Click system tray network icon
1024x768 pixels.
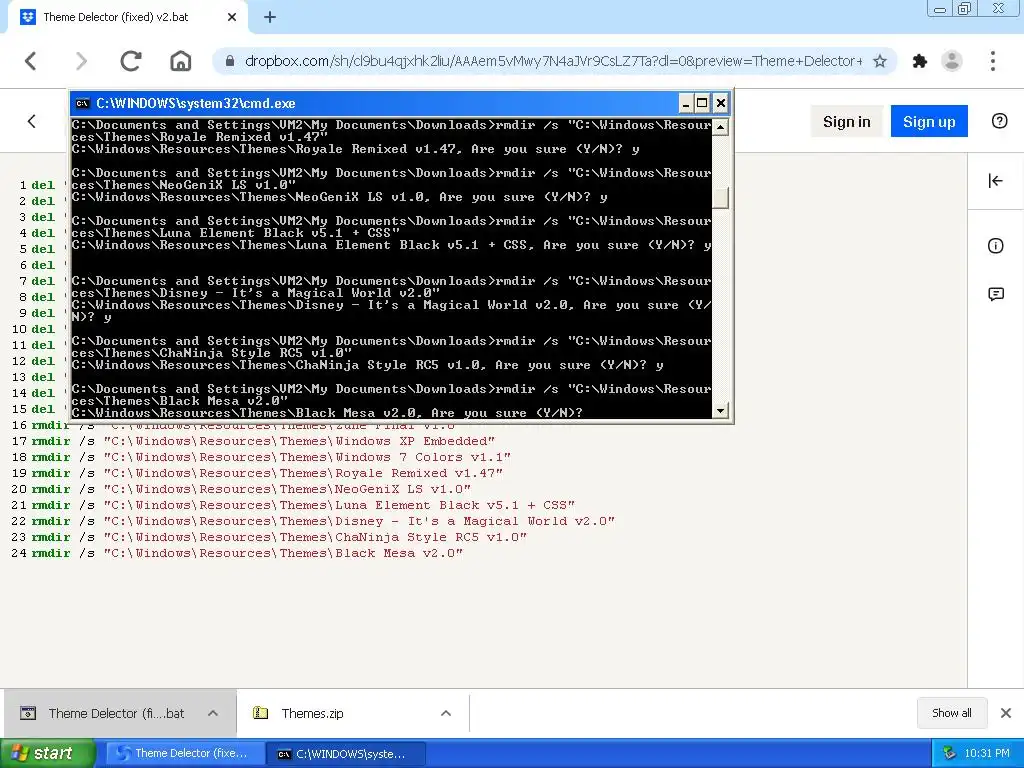point(949,754)
